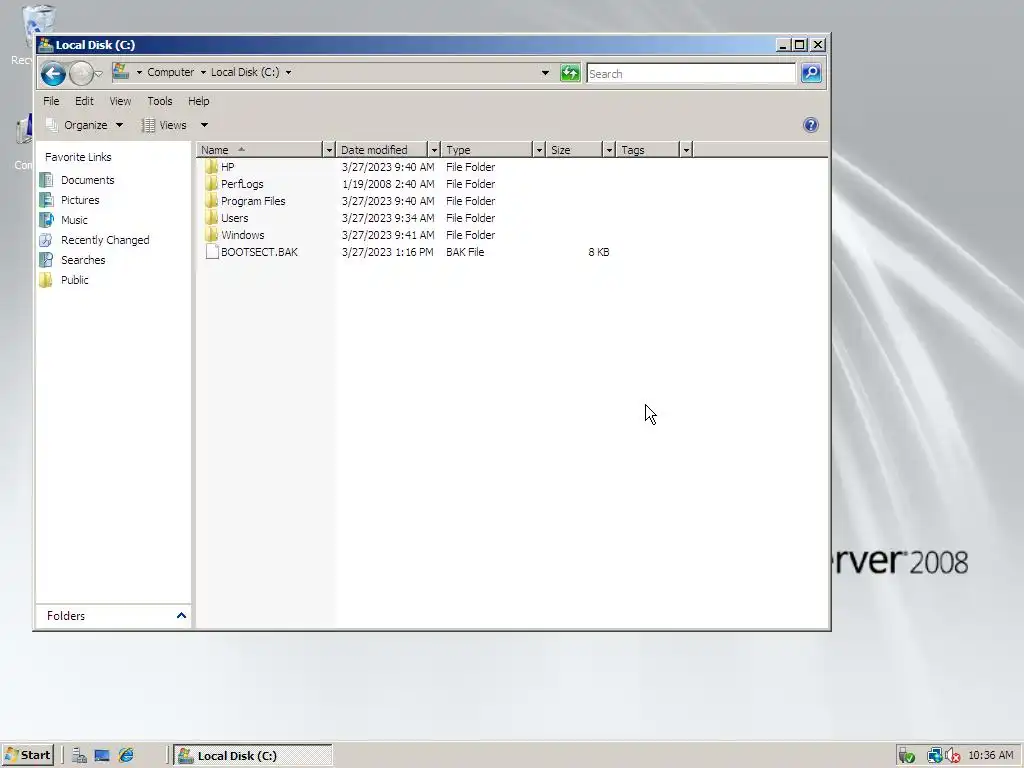Open the Type column filter dropdown

[x=539, y=150]
